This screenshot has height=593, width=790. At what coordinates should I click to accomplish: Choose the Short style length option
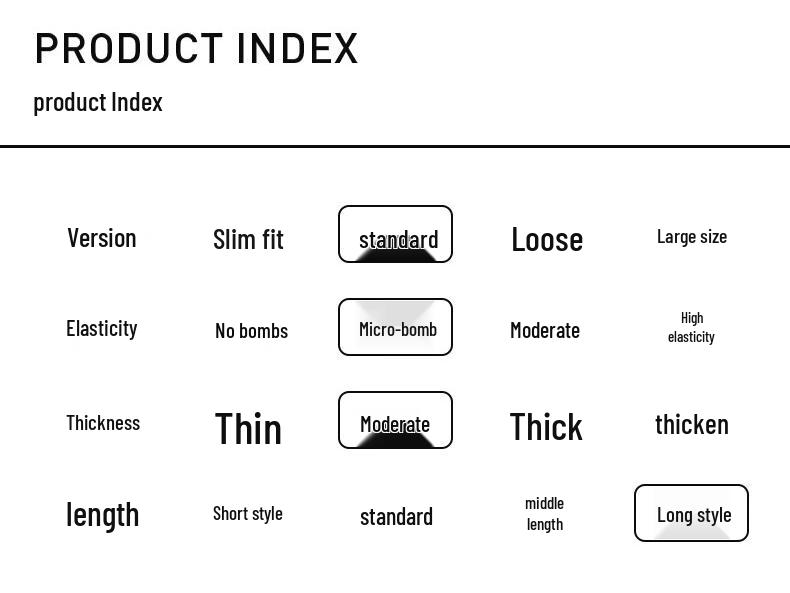coord(248,514)
